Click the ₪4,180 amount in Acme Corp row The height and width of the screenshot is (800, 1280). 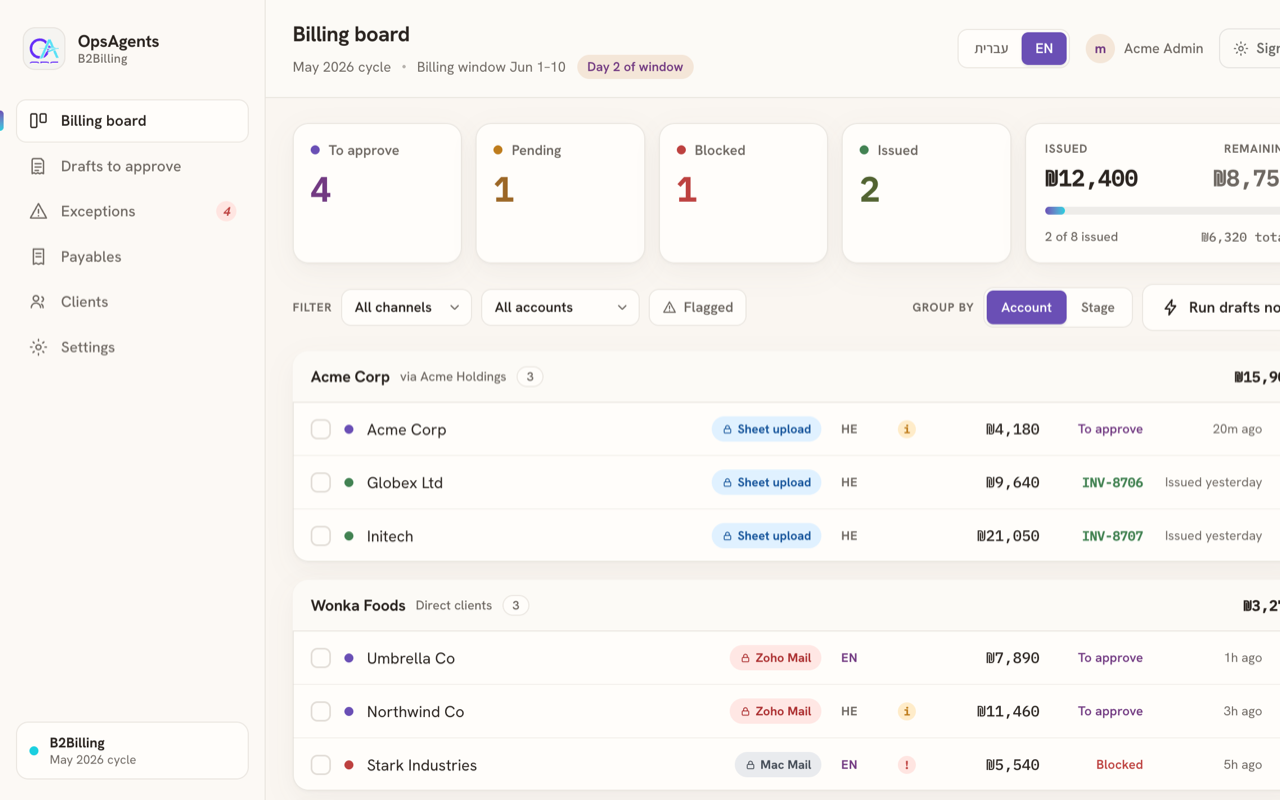point(1012,429)
